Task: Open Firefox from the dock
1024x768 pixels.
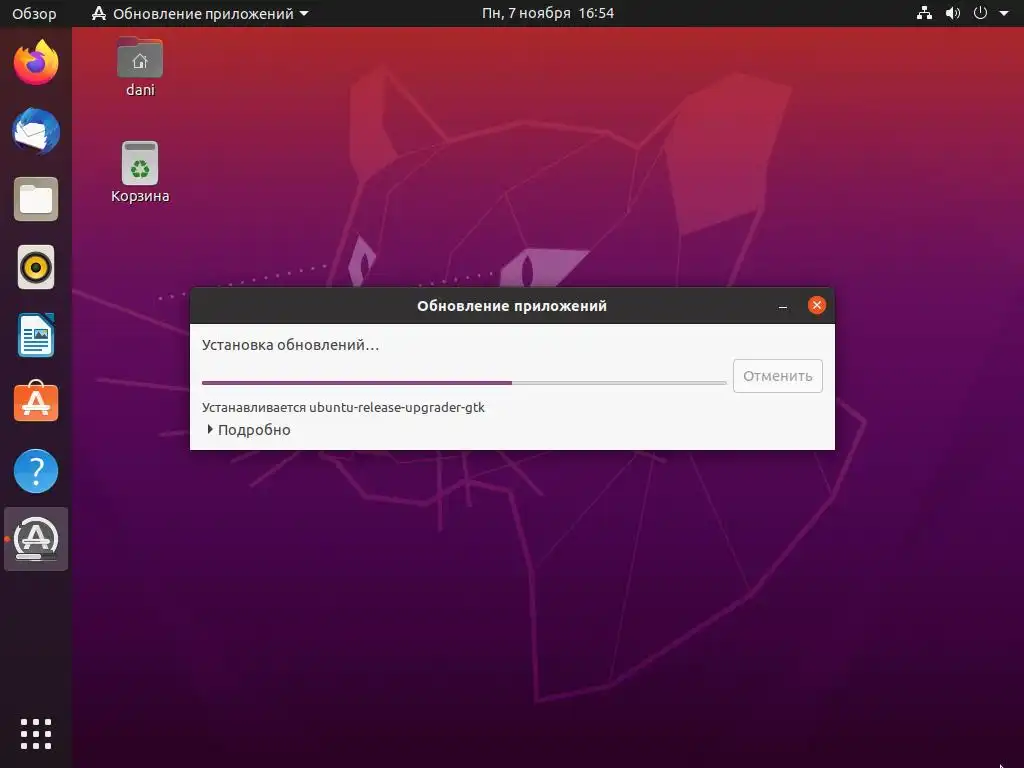Action: (36, 62)
